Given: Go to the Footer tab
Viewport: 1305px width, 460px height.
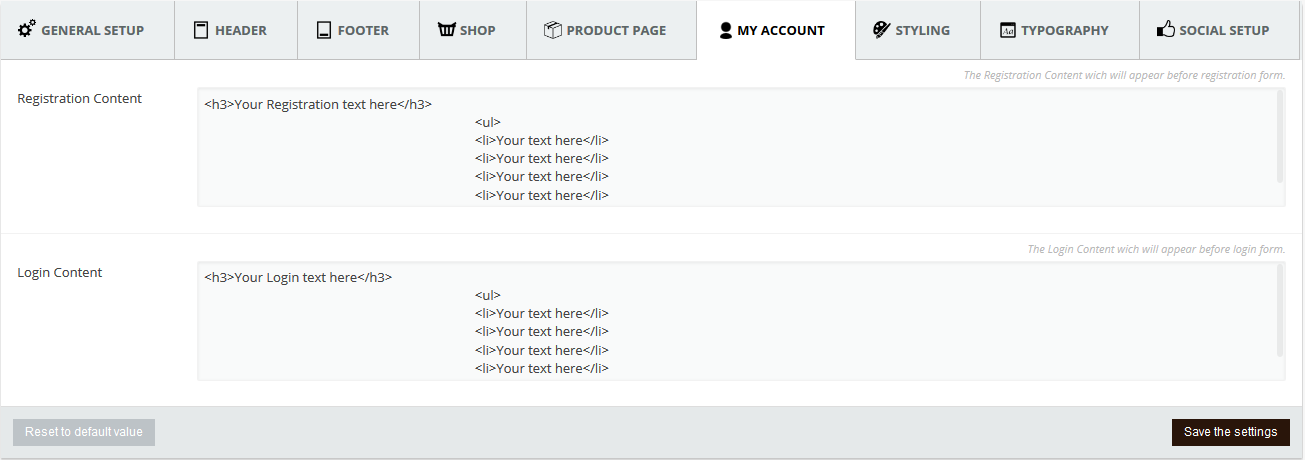Looking at the screenshot, I should click(x=358, y=30).
